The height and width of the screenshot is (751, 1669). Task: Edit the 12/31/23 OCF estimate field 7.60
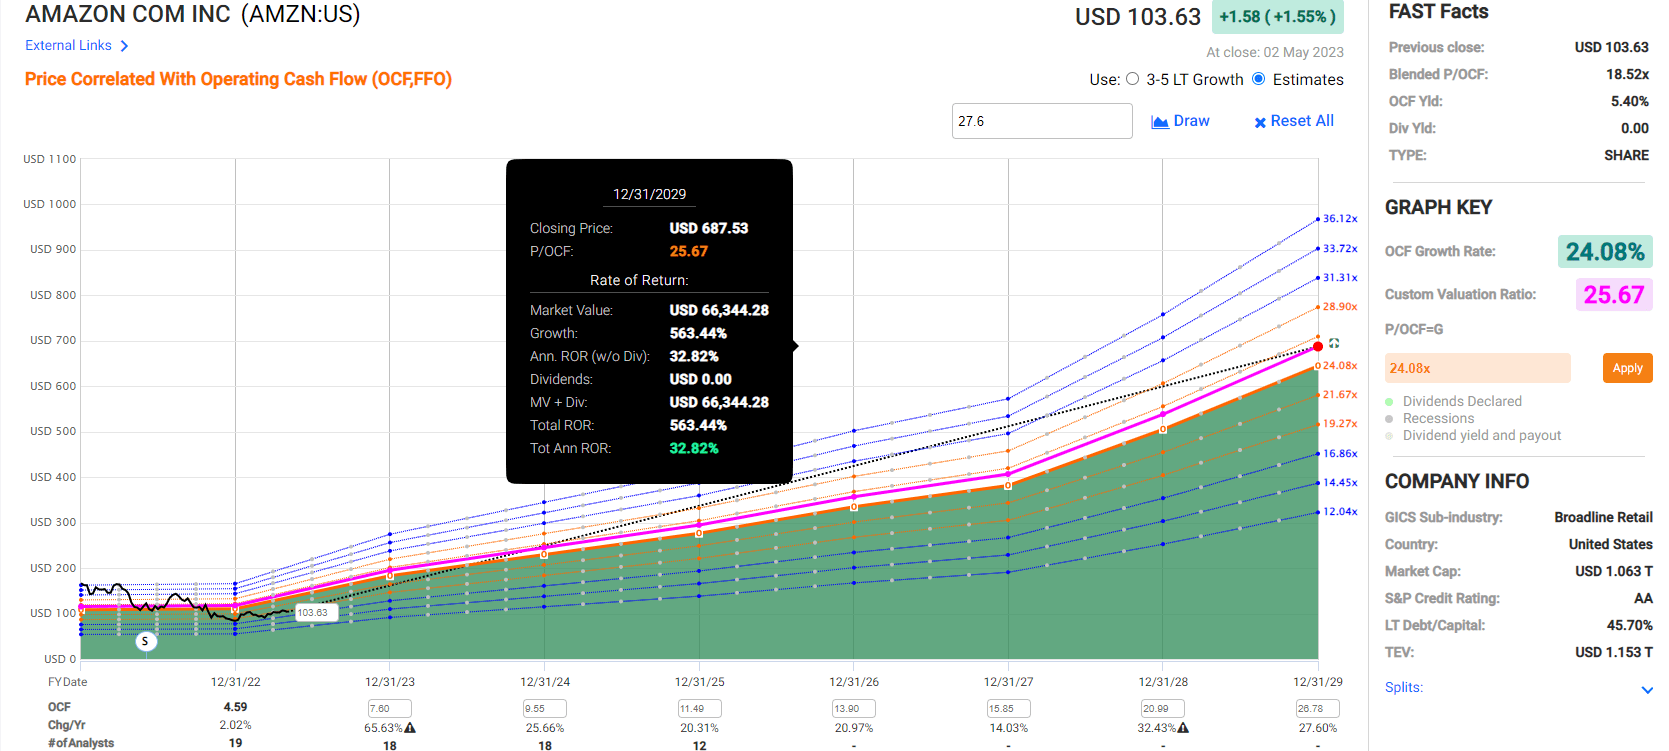[390, 708]
